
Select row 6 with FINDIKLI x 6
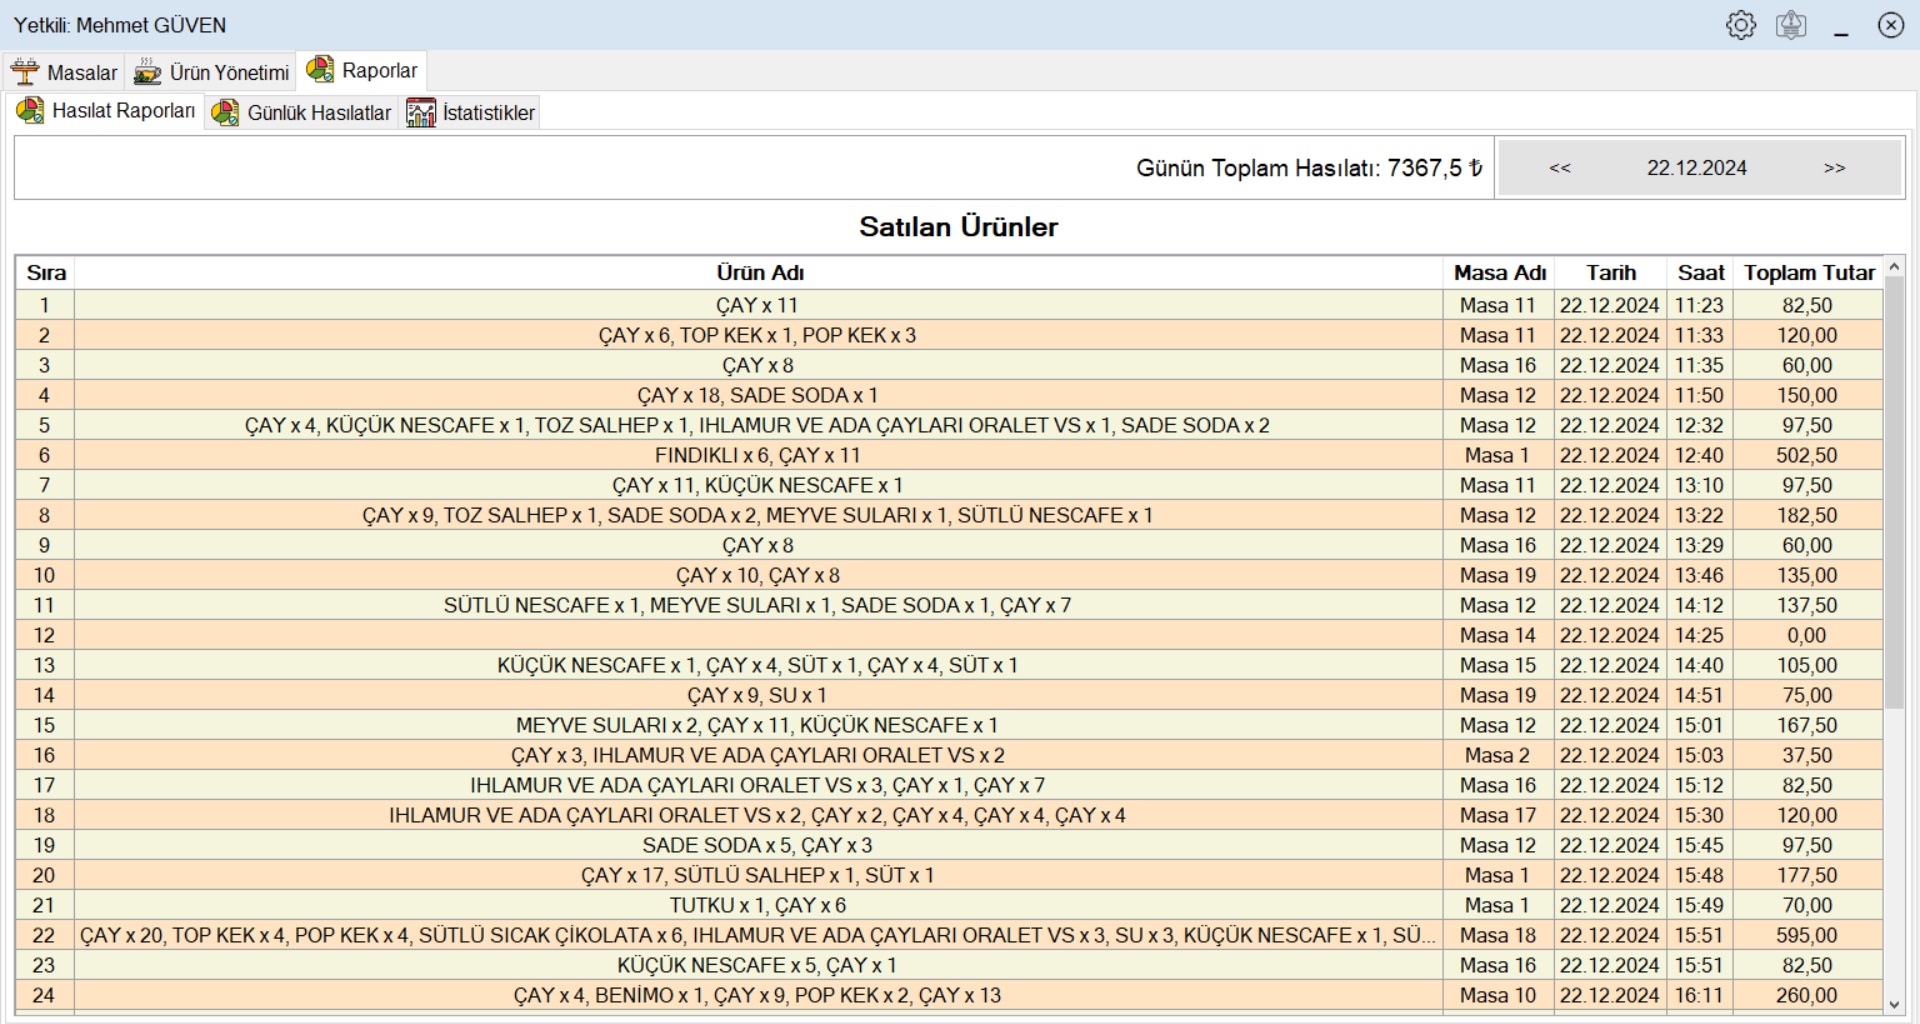point(757,455)
